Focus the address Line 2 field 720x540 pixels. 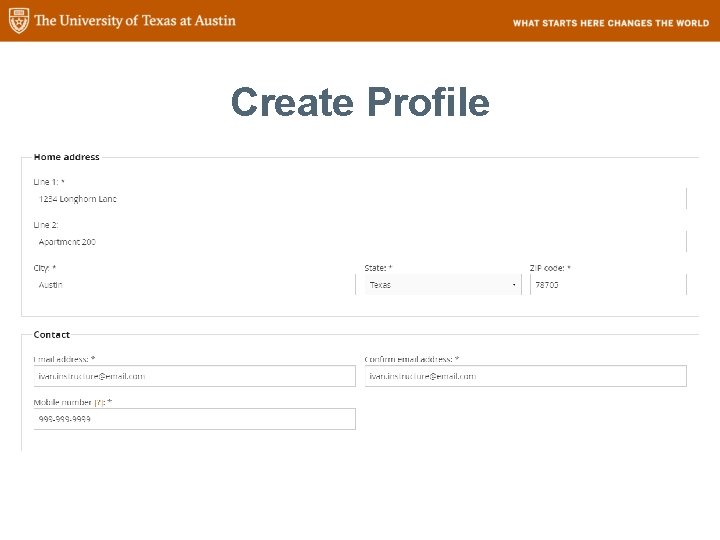[360, 242]
